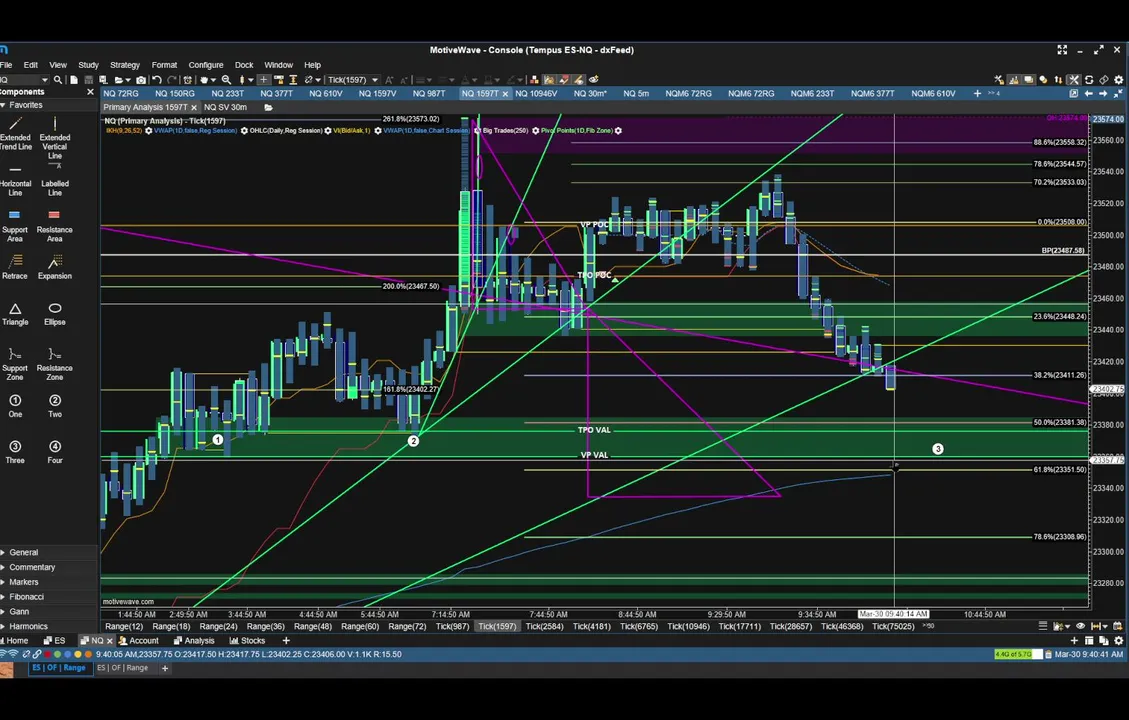Select the Resistance Zone component
The height and width of the screenshot is (720, 1129).
coord(55,364)
